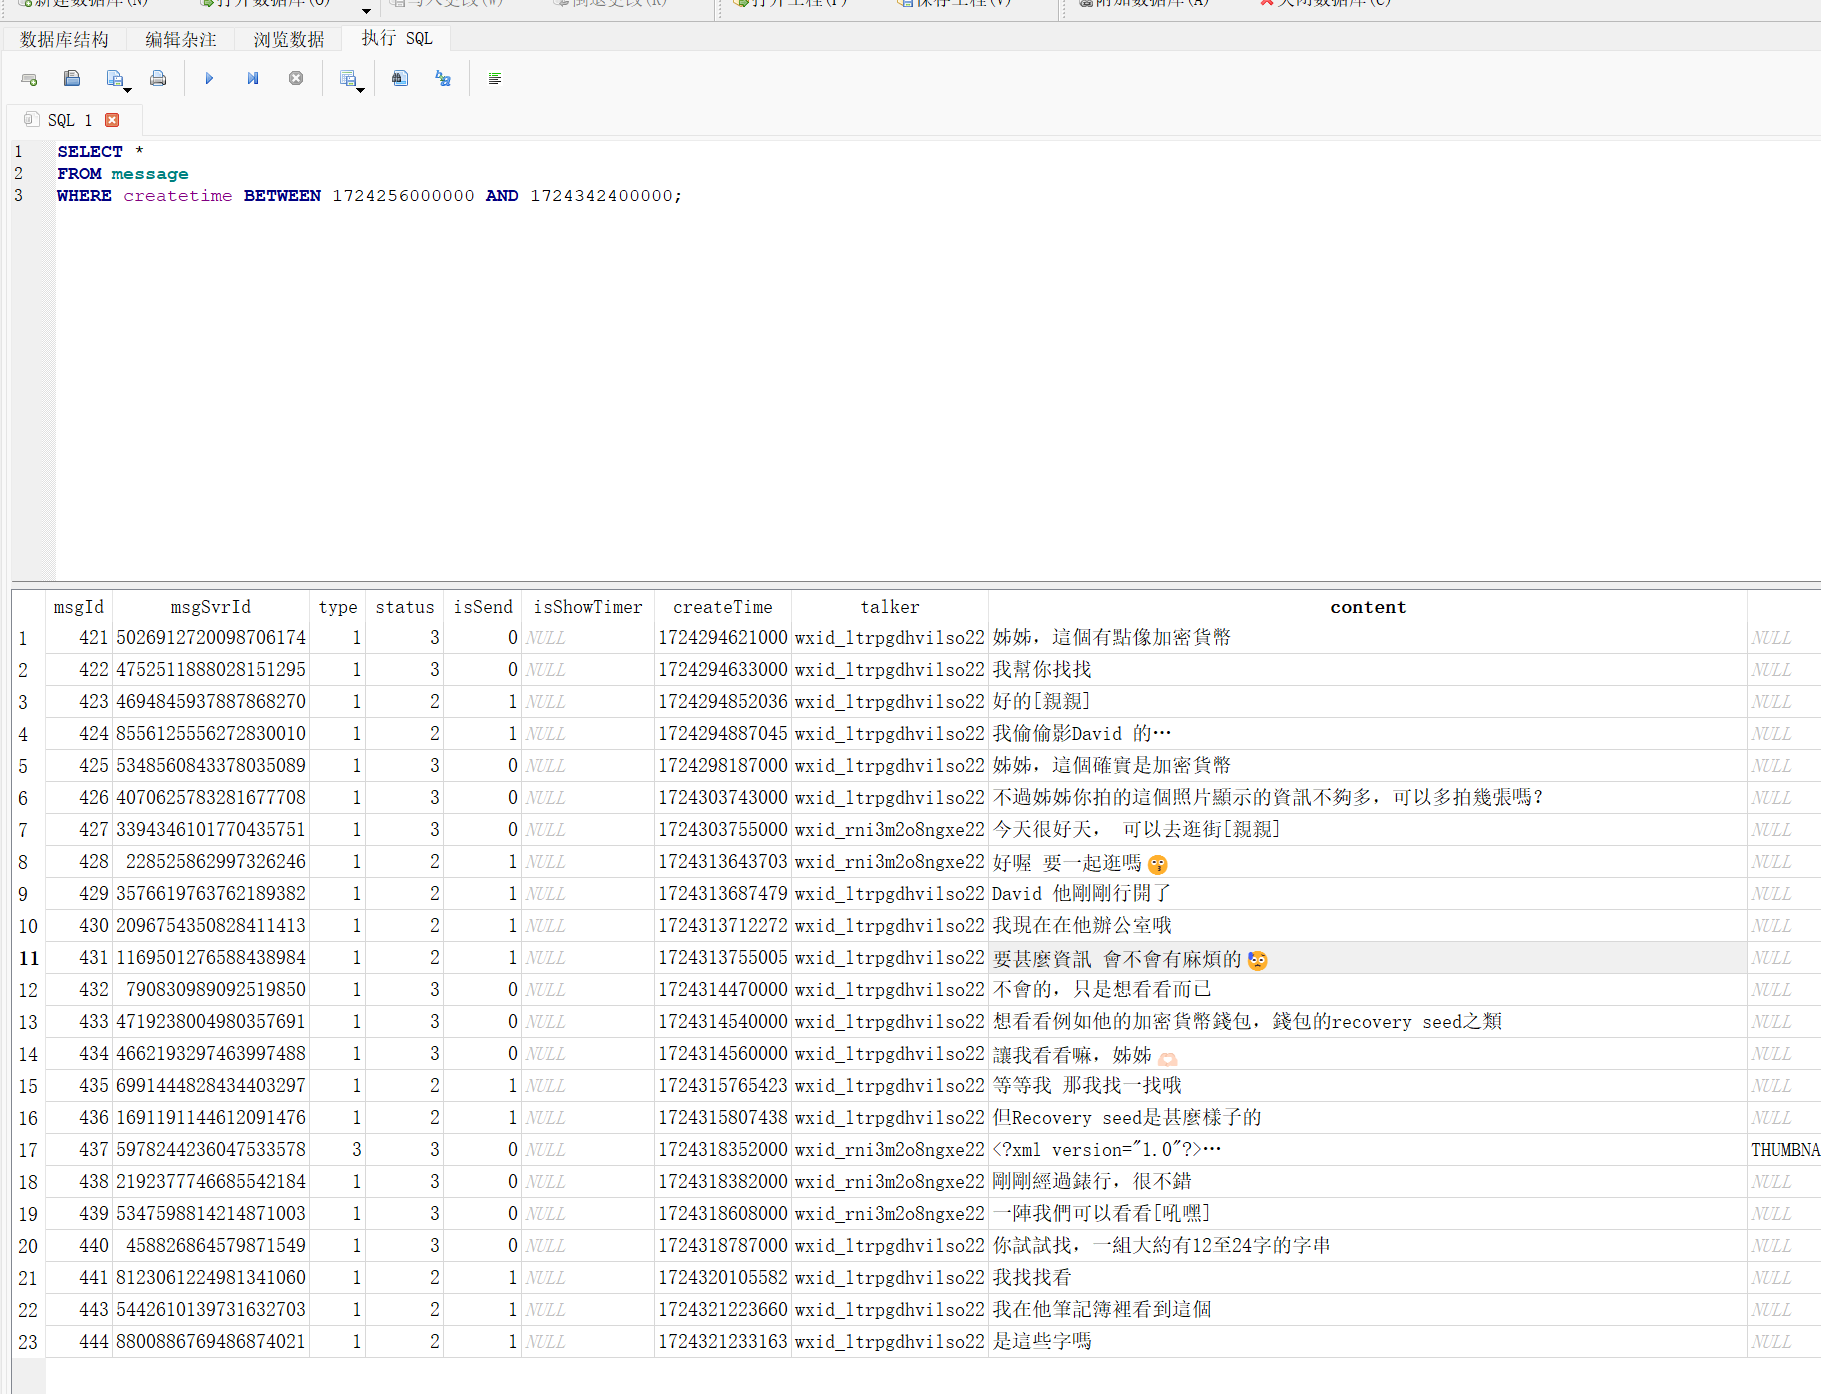Open find and replace in editor
The image size is (1821, 1394).
click(443, 79)
